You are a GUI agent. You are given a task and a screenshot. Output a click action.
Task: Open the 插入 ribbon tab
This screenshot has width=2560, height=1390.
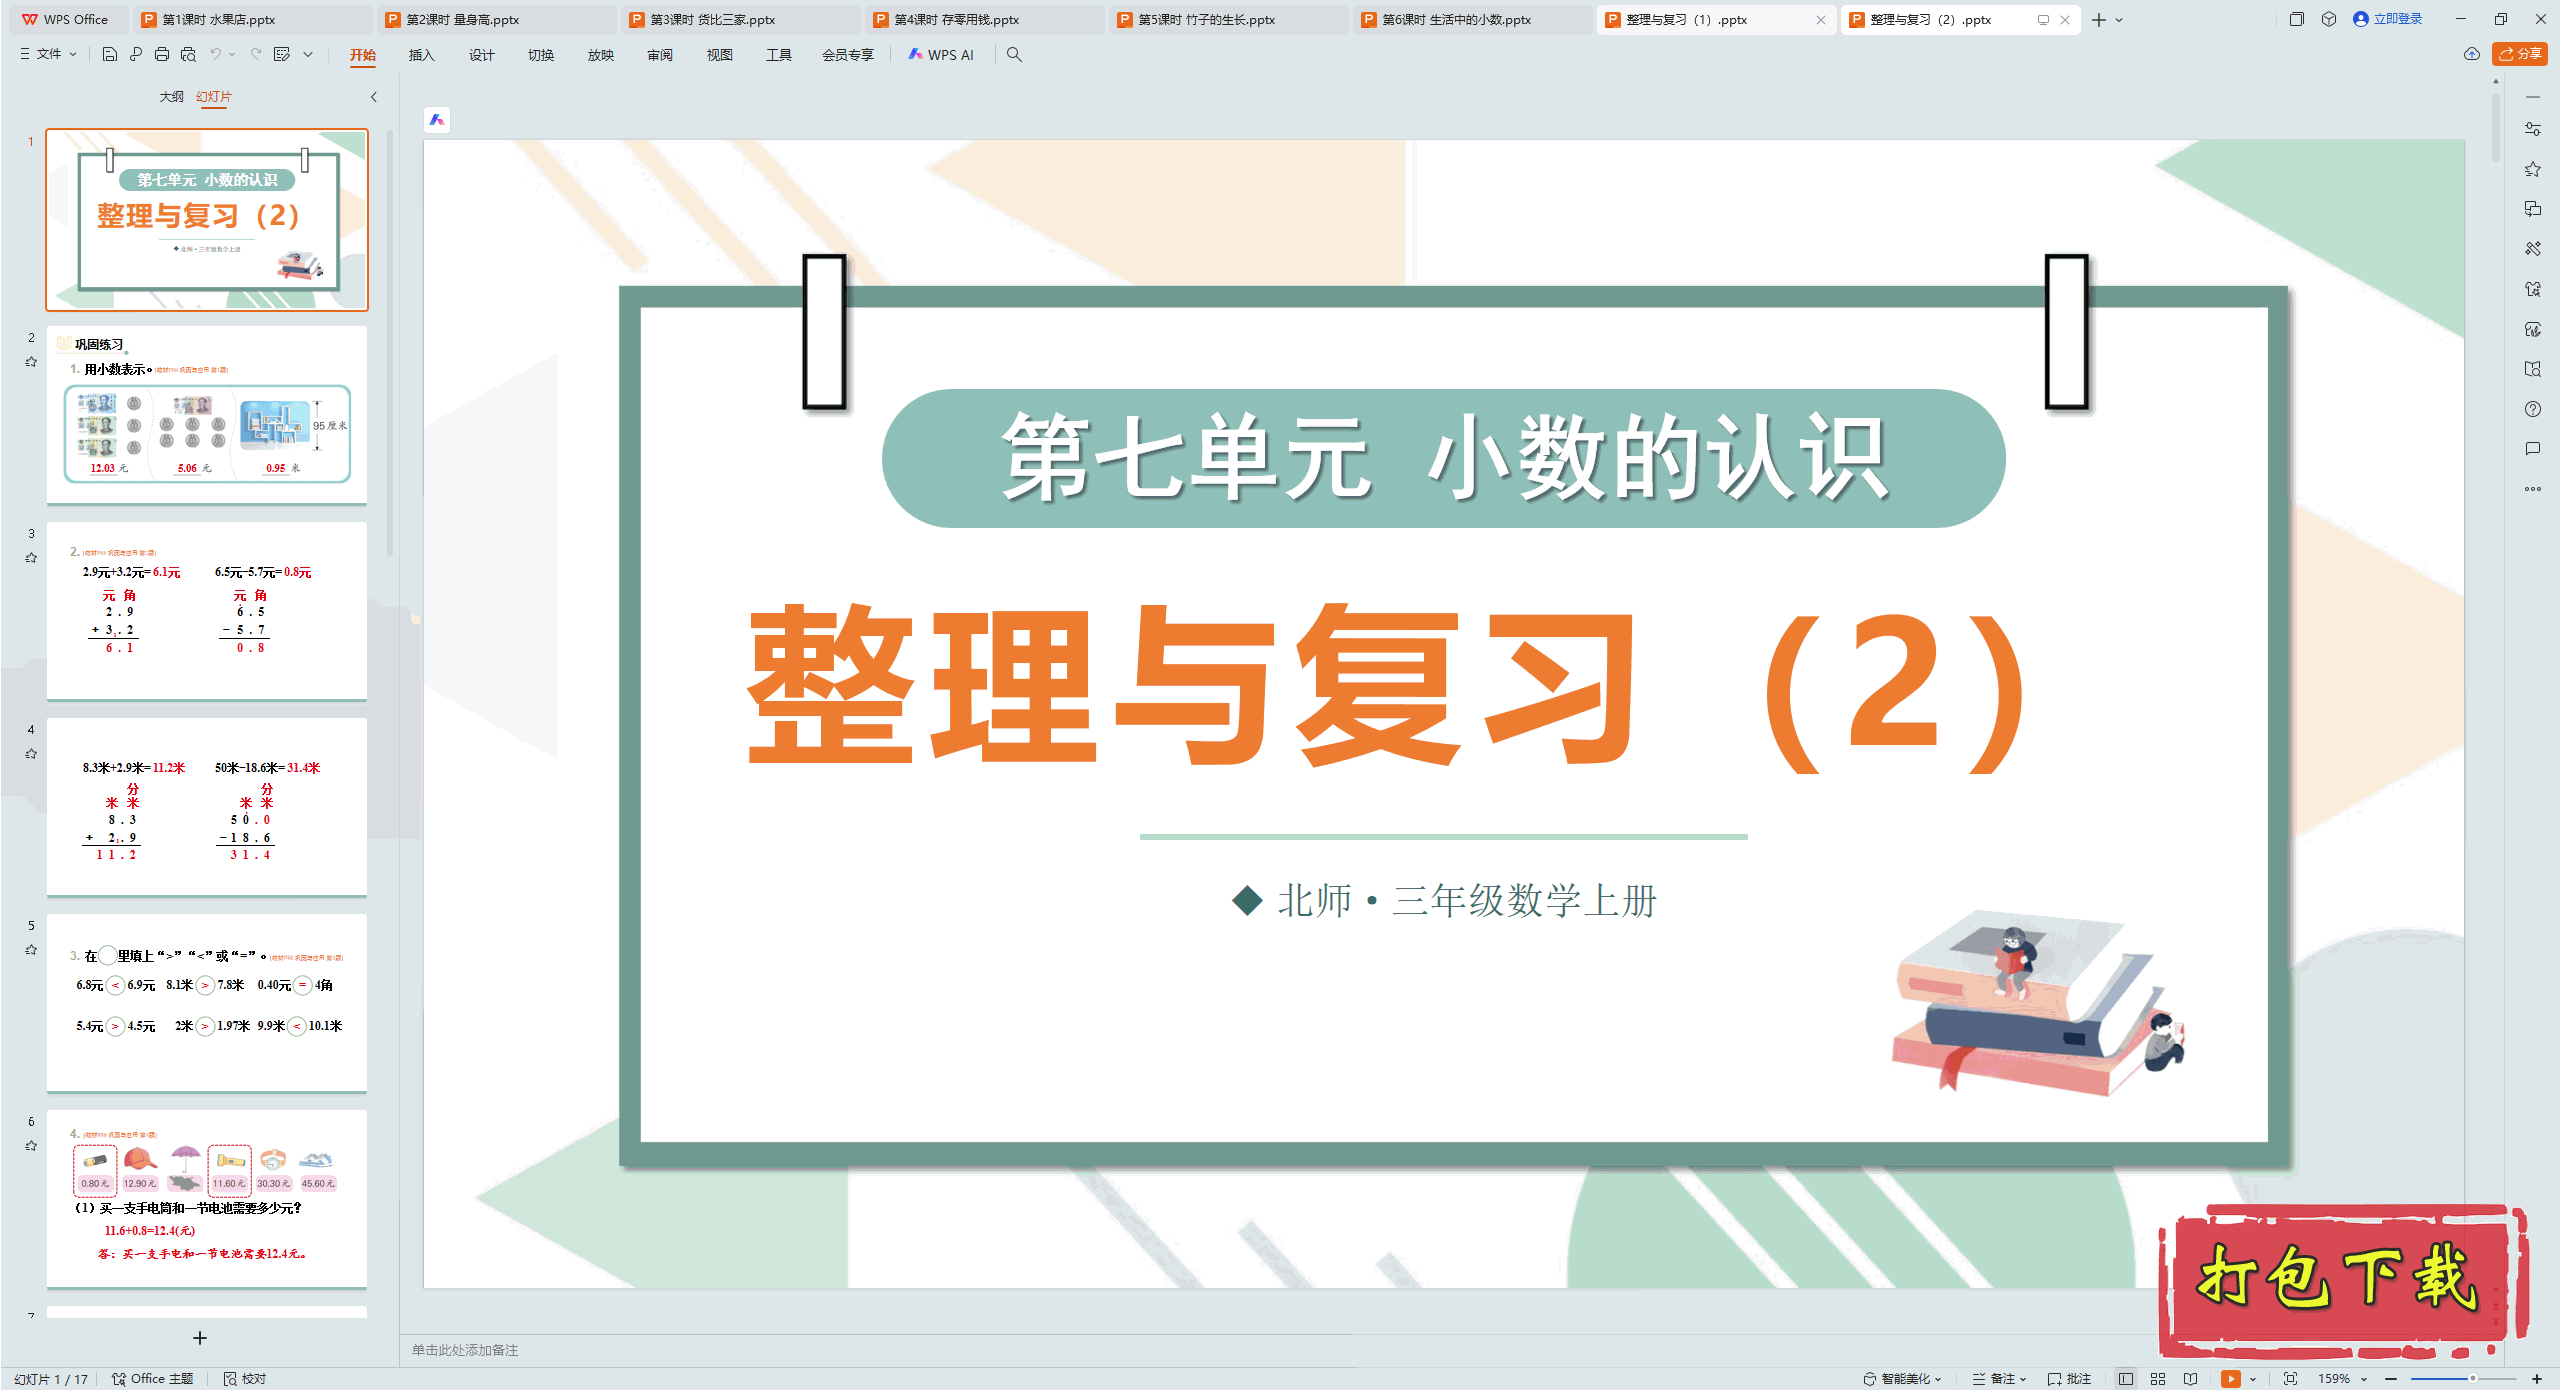click(x=421, y=55)
